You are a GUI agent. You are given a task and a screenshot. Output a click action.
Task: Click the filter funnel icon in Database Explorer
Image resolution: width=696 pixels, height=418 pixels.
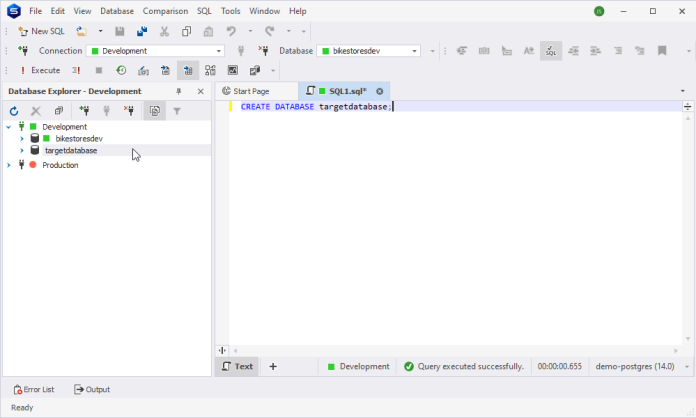[177, 111]
